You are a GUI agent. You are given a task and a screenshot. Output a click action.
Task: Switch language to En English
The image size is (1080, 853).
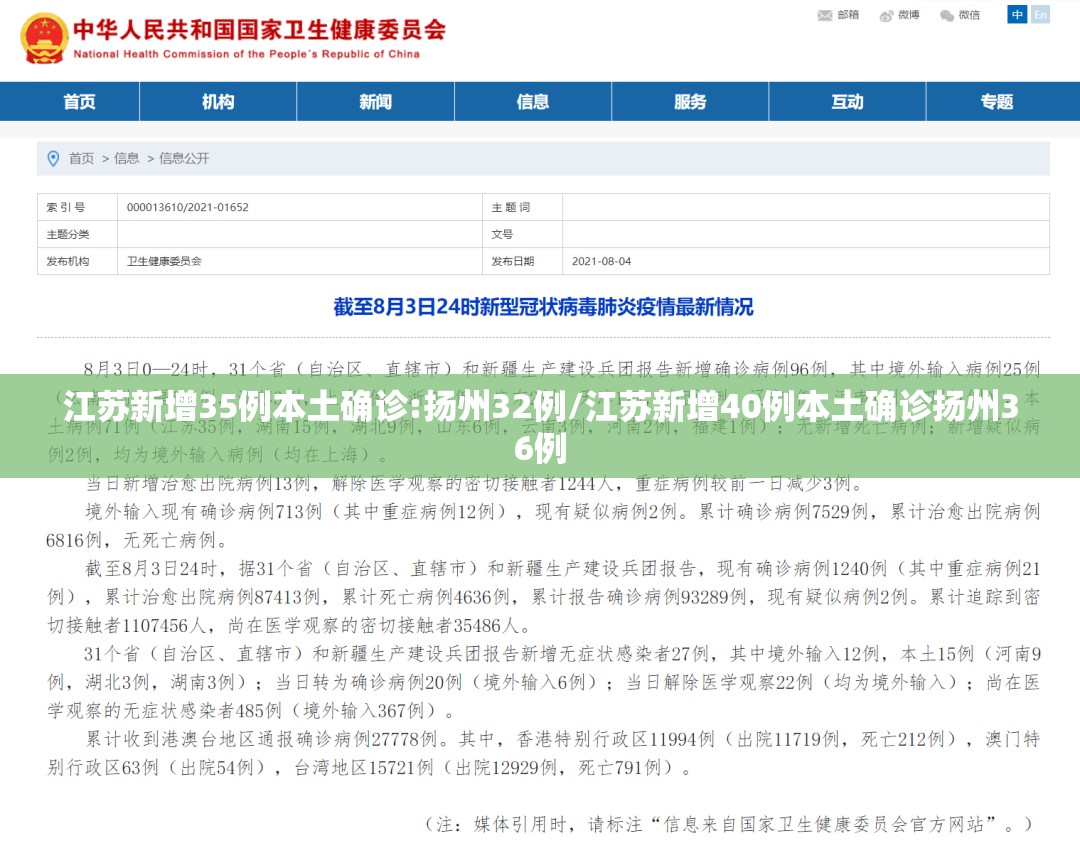click(x=1040, y=14)
